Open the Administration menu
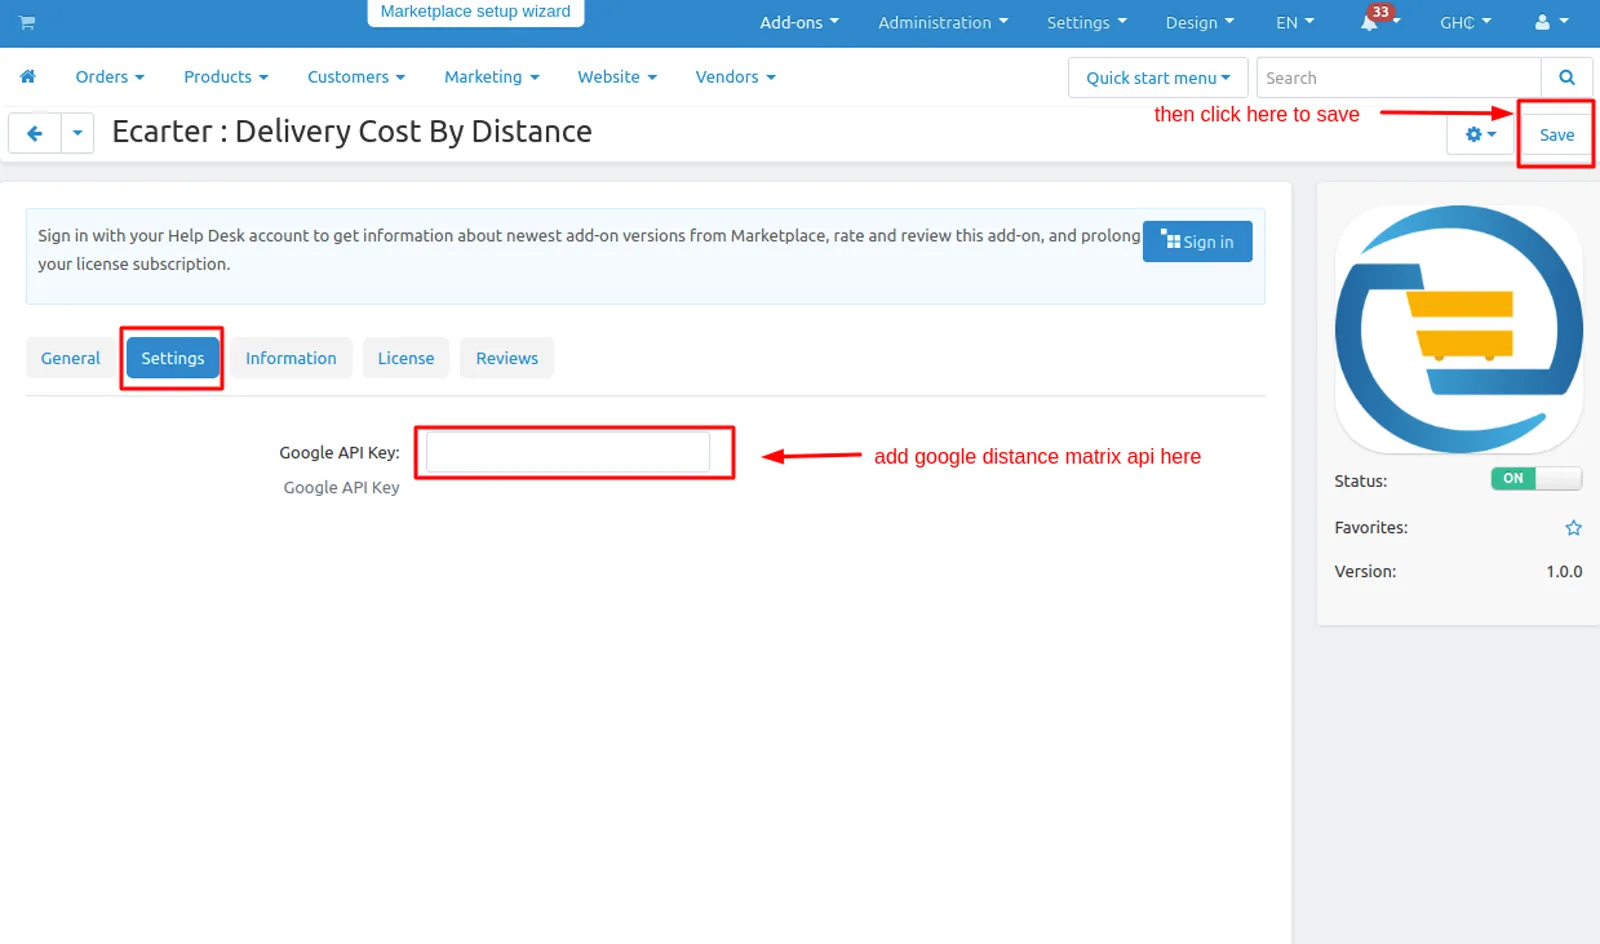This screenshot has height=944, width=1600. pos(943,22)
